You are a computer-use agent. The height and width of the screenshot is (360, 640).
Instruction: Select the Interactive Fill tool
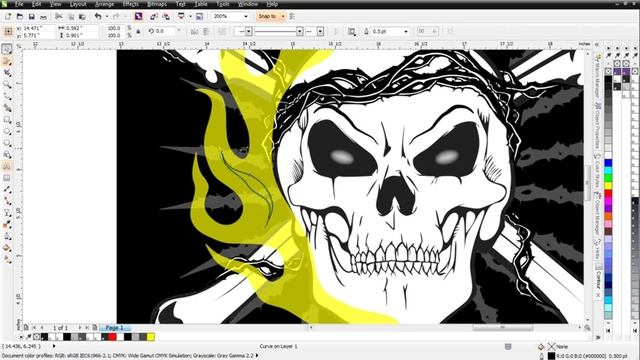pos(7,260)
